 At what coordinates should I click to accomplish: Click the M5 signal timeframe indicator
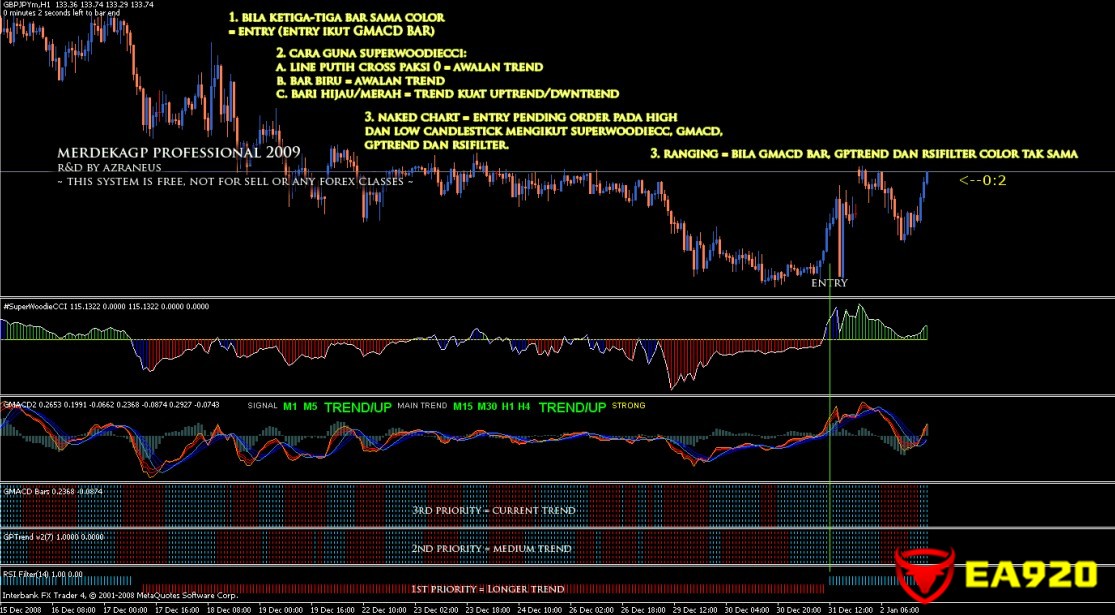point(310,406)
